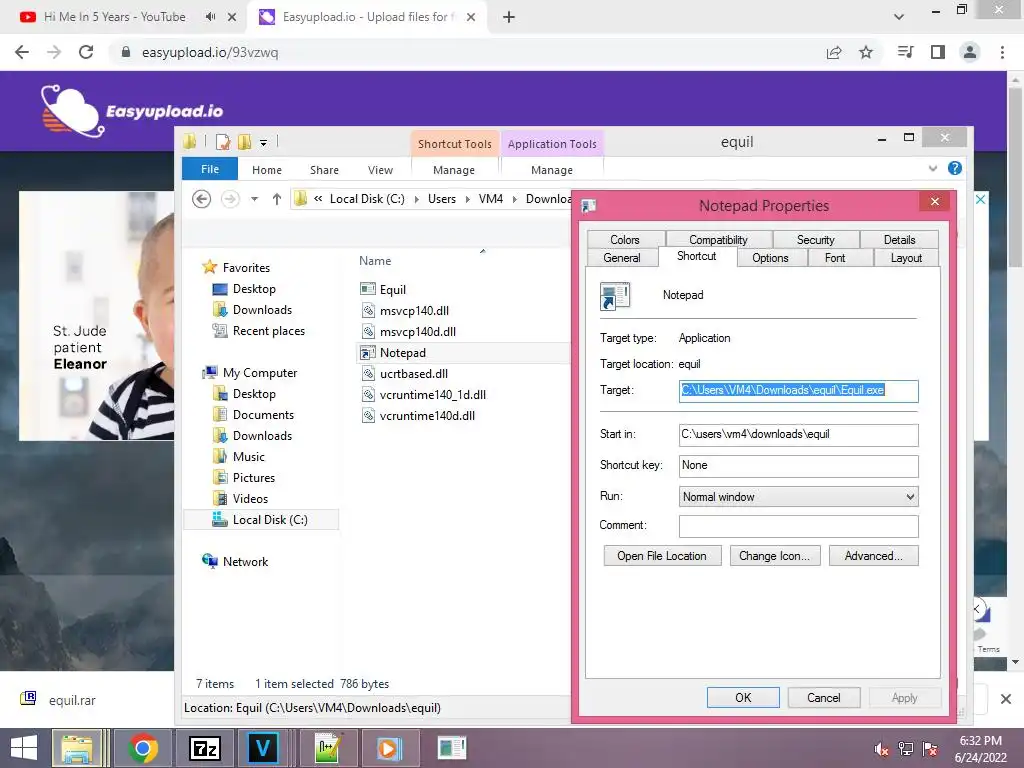
Task: Expand the ribbon with chevron
Action: (x=933, y=168)
